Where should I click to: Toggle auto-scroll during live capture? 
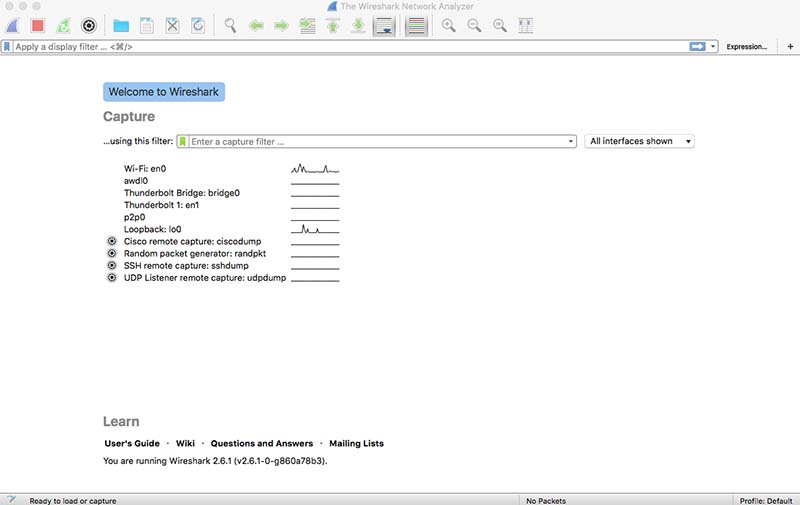point(383,25)
